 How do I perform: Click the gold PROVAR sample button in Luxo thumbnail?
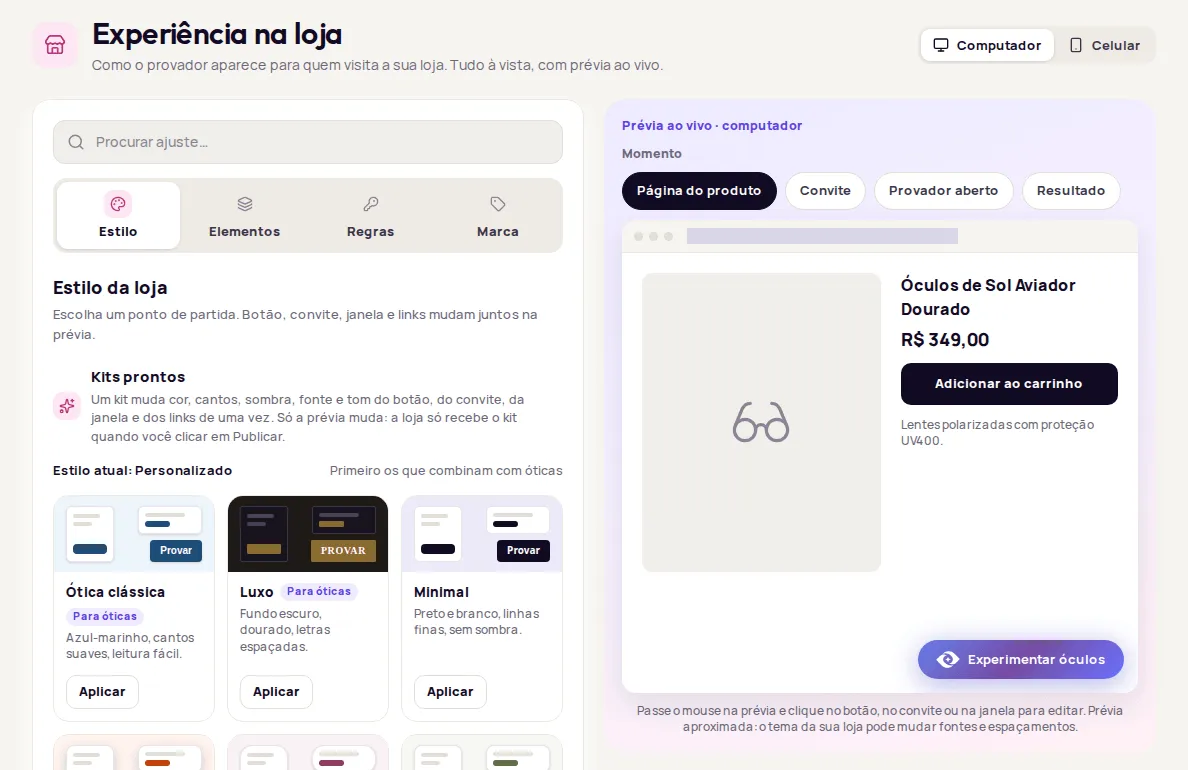click(343, 550)
